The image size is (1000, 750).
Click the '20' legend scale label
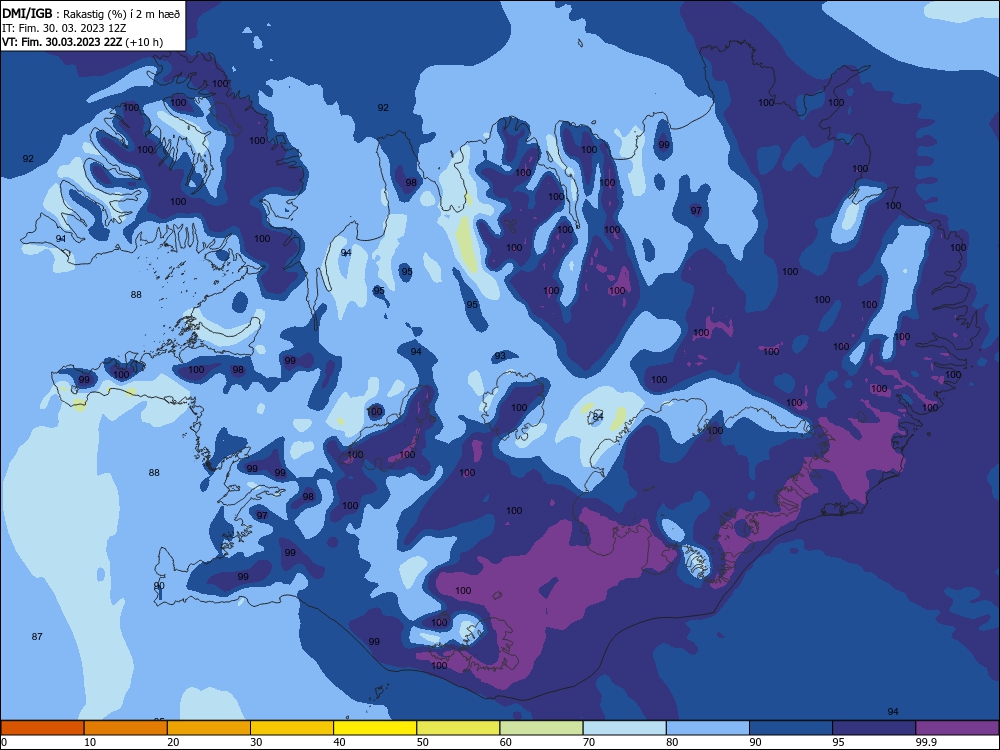tap(173, 742)
